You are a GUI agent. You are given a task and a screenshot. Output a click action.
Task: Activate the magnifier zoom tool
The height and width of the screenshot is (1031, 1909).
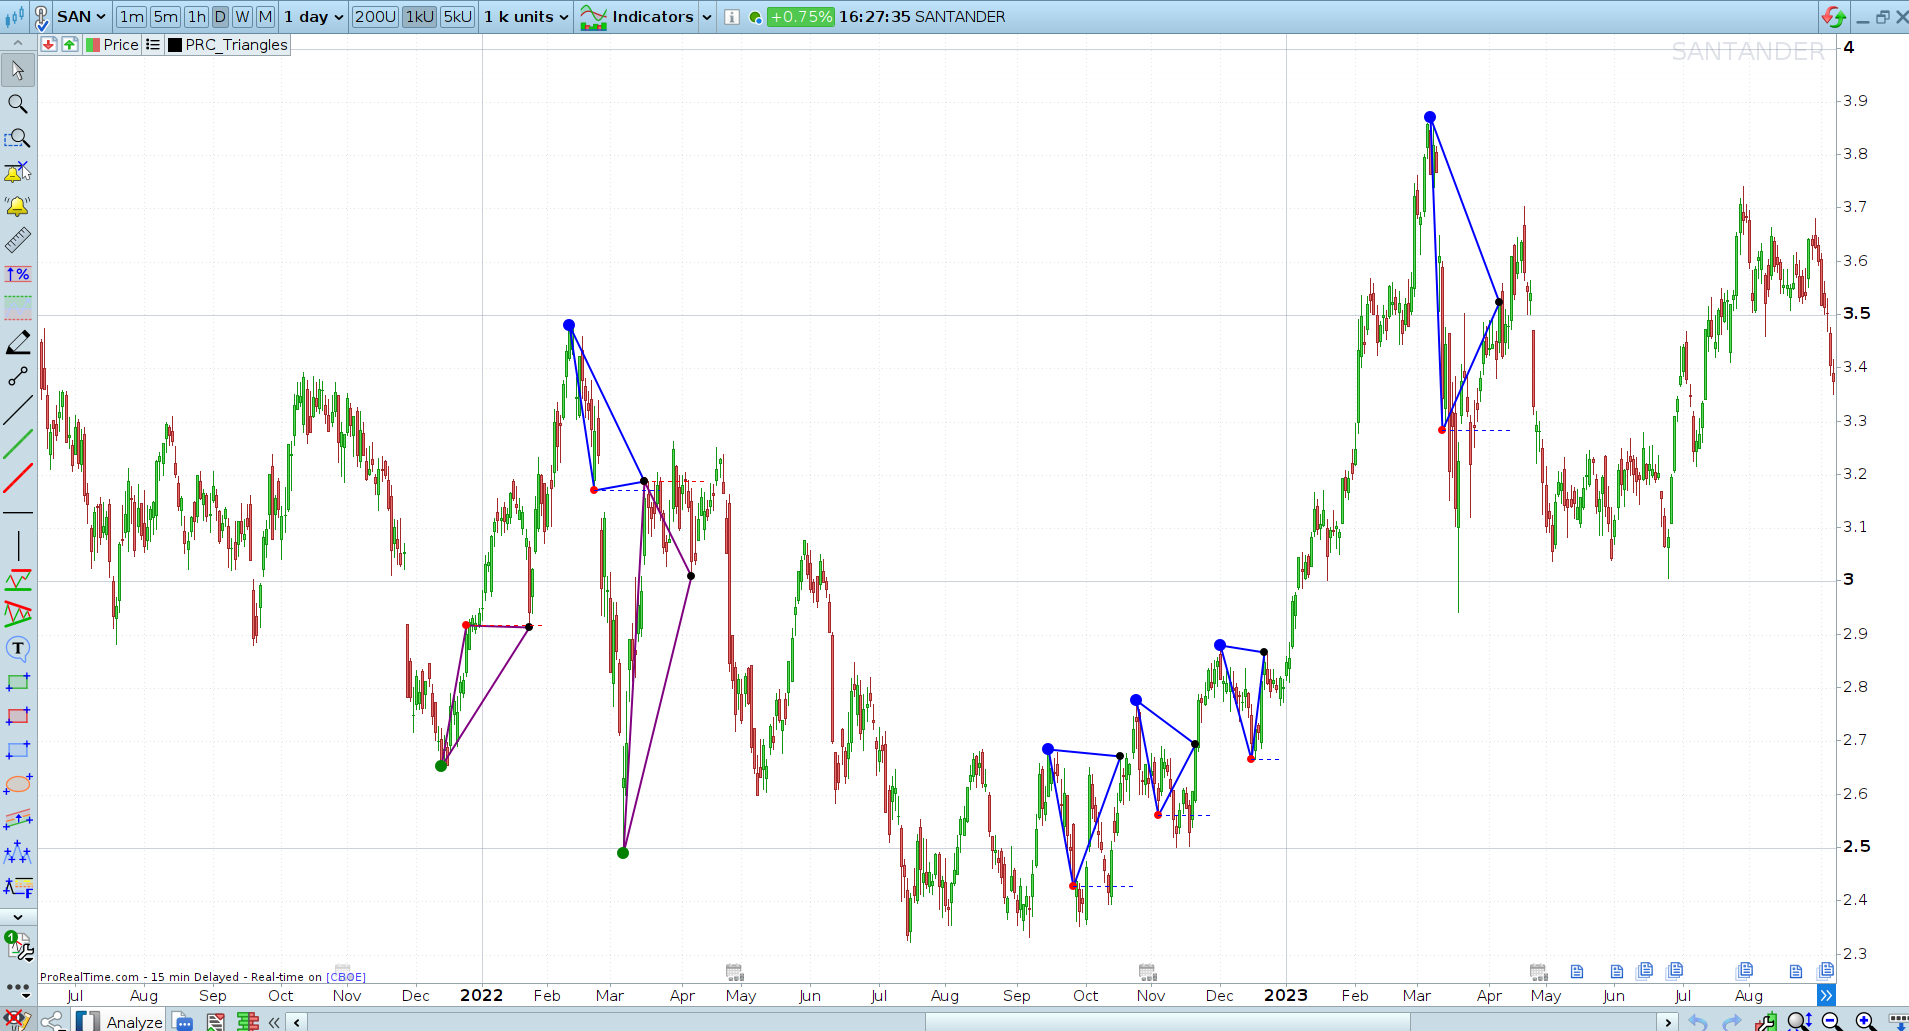tap(18, 104)
